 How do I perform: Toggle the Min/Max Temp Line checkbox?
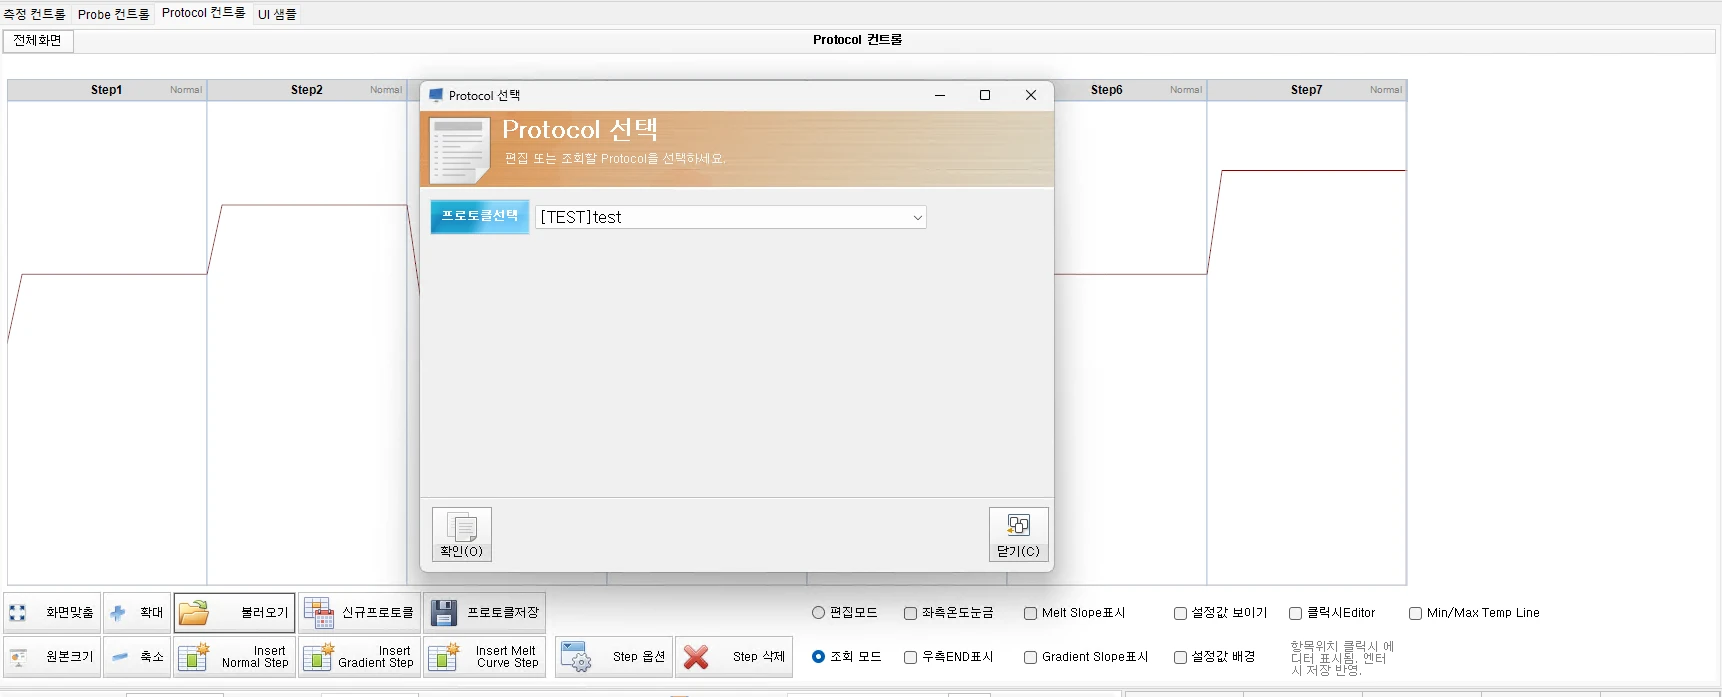pos(1415,614)
